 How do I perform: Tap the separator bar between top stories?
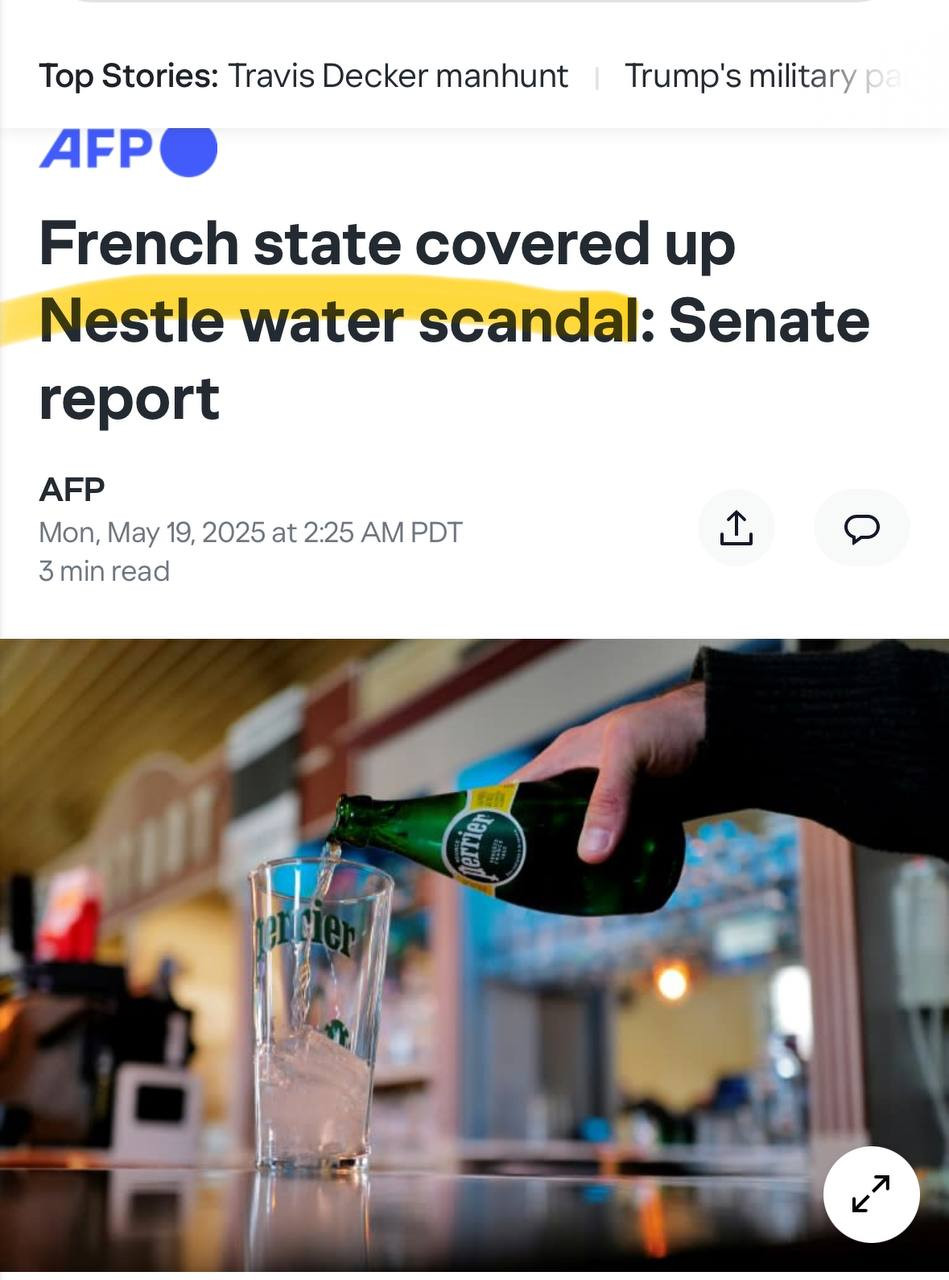pos(597,77)
